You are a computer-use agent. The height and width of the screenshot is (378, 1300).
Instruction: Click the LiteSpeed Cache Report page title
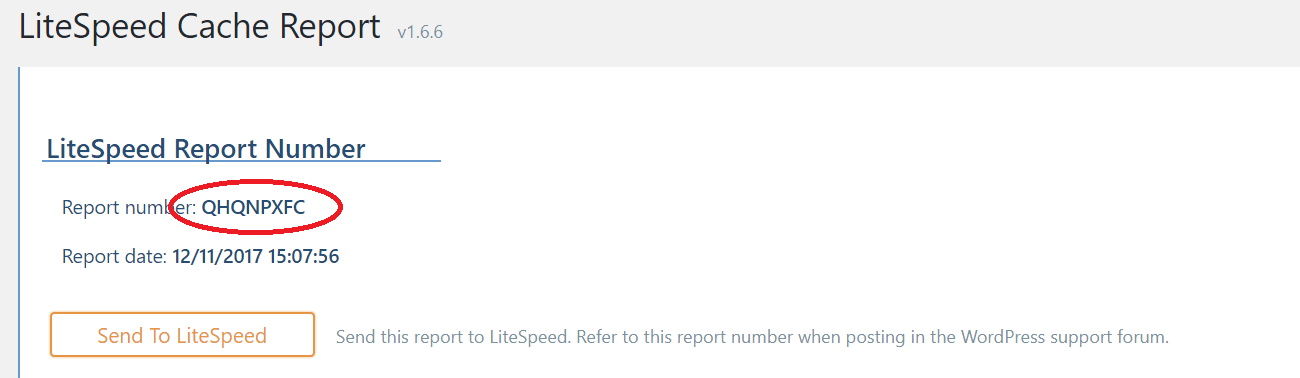tap(200, 27)
